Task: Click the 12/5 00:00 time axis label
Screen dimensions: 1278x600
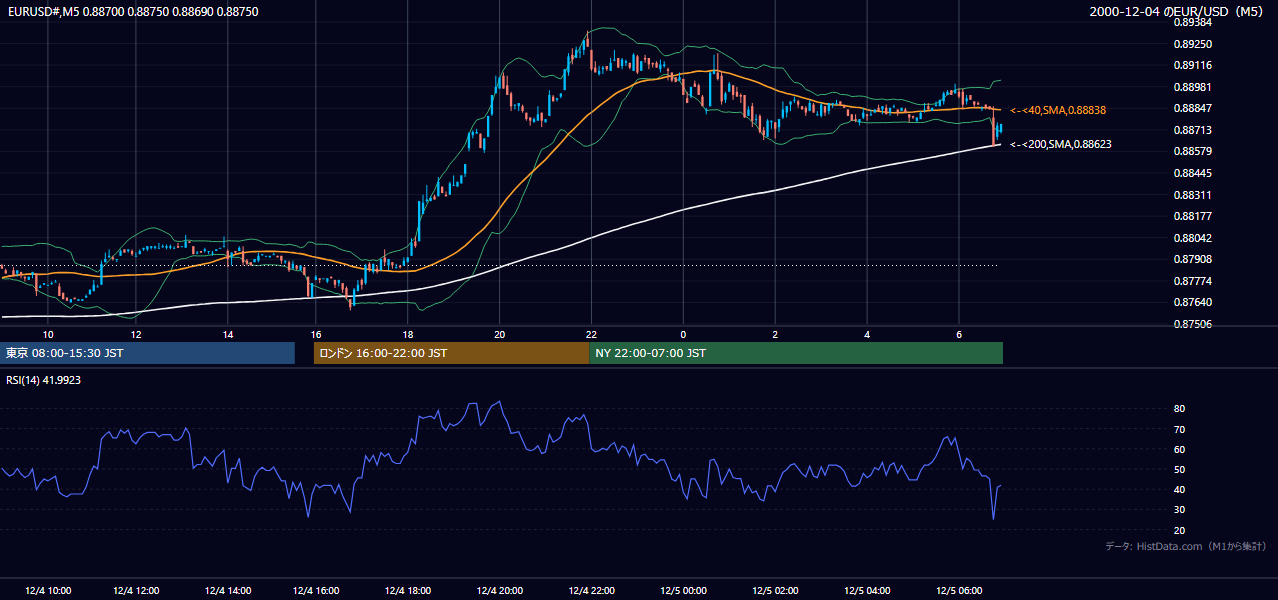Action: coord(683,591)
